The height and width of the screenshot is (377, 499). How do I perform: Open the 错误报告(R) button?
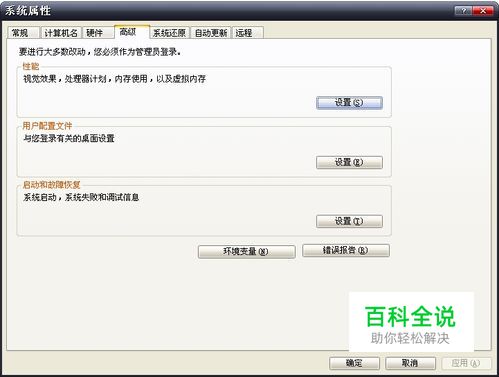pos(346,250)
